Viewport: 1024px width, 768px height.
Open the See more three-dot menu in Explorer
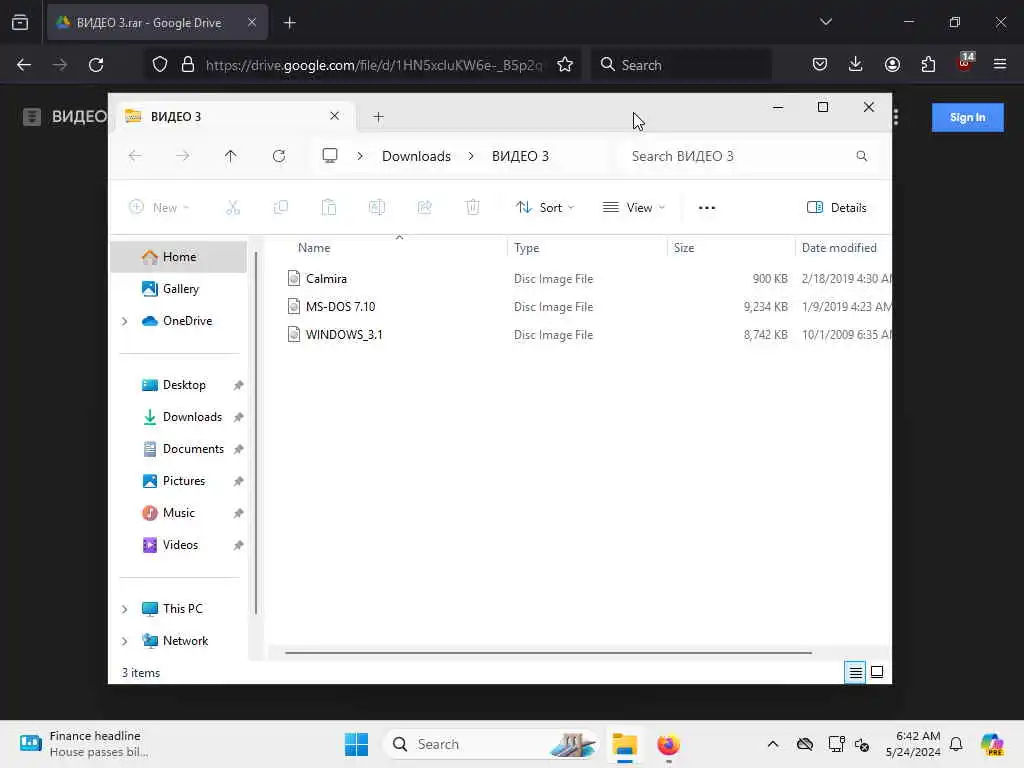coord(707,208)
